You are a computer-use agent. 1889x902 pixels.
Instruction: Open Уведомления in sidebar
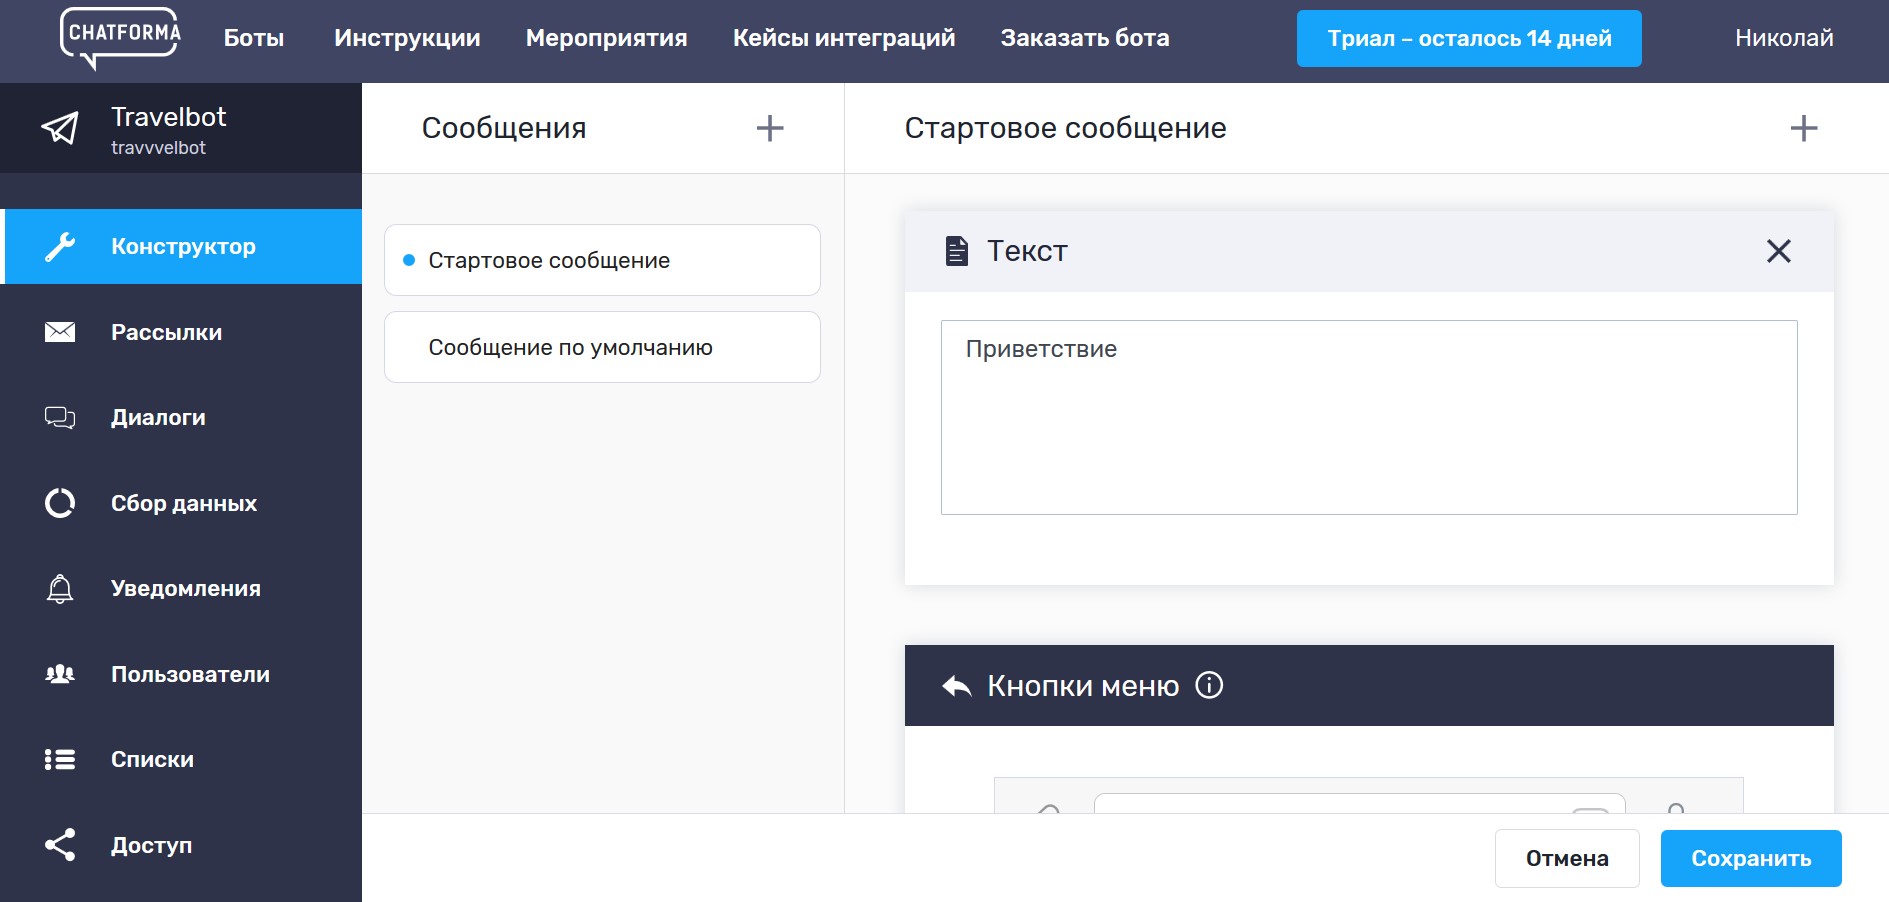[x=185, y=588]
